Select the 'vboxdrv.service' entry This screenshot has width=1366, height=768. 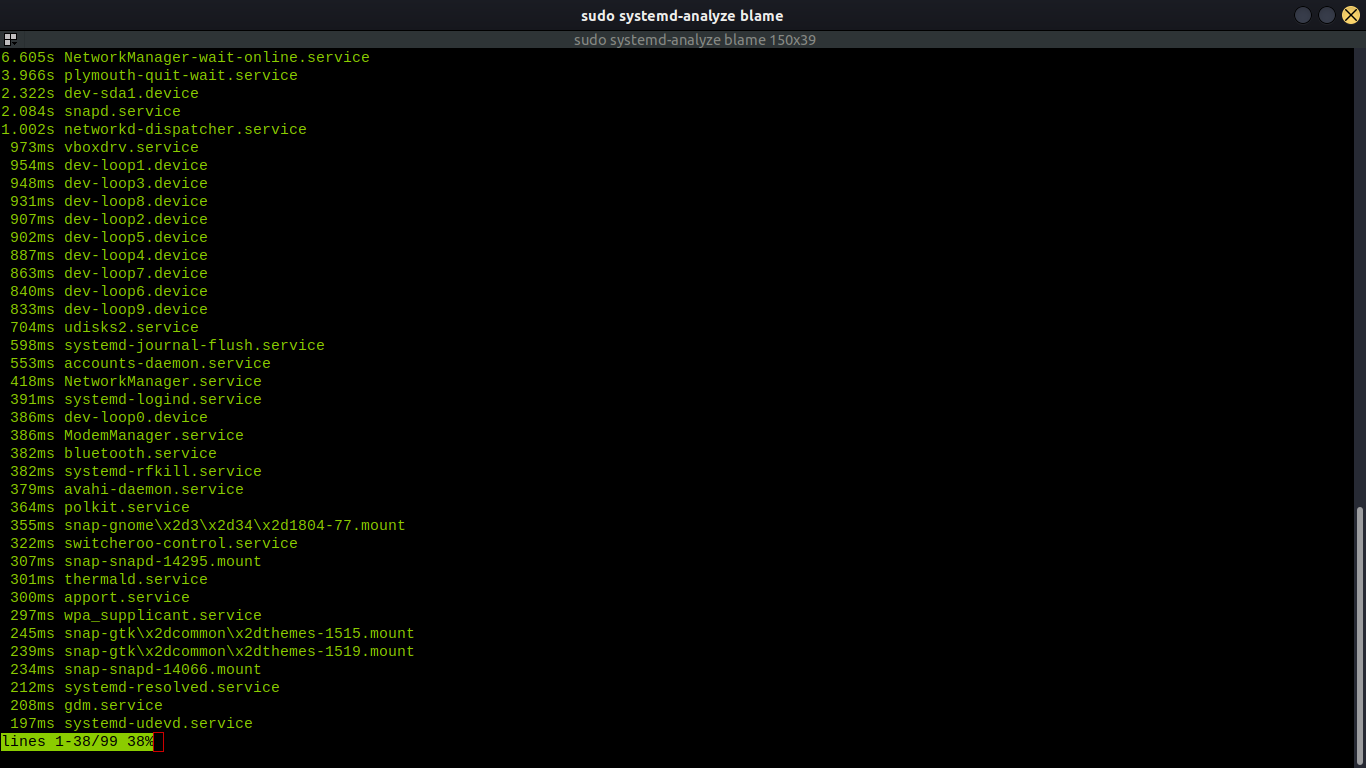[131, 148]
